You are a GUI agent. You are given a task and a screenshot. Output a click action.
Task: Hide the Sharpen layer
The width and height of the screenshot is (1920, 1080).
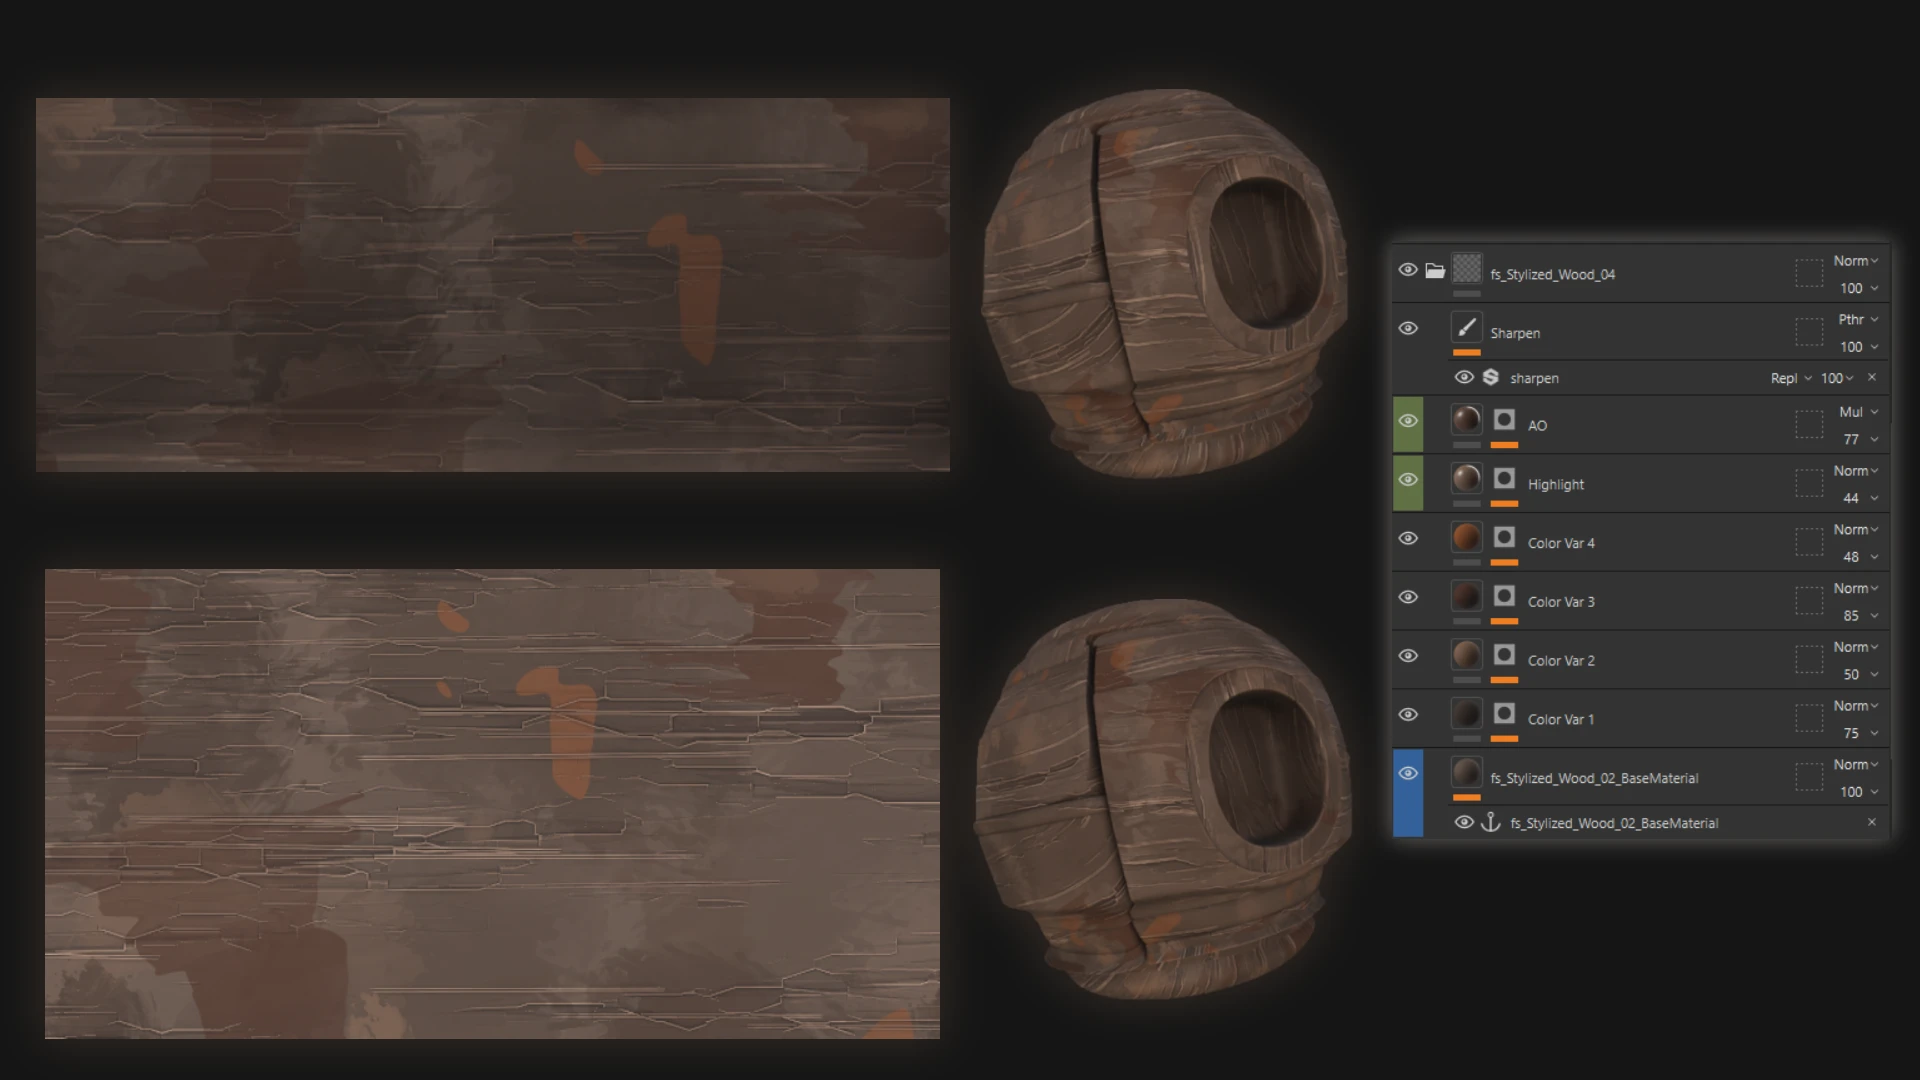(1408, 328)
